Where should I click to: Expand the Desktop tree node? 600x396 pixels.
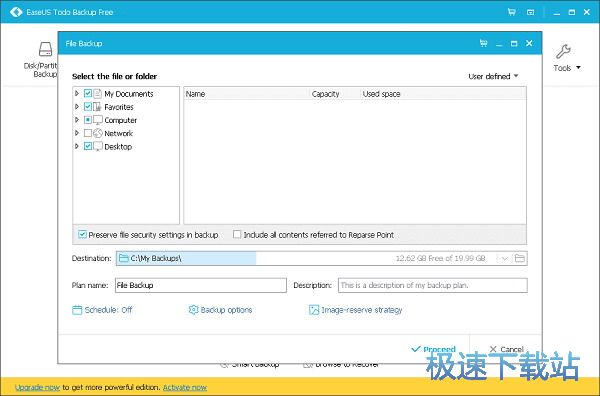click(77, 146)
